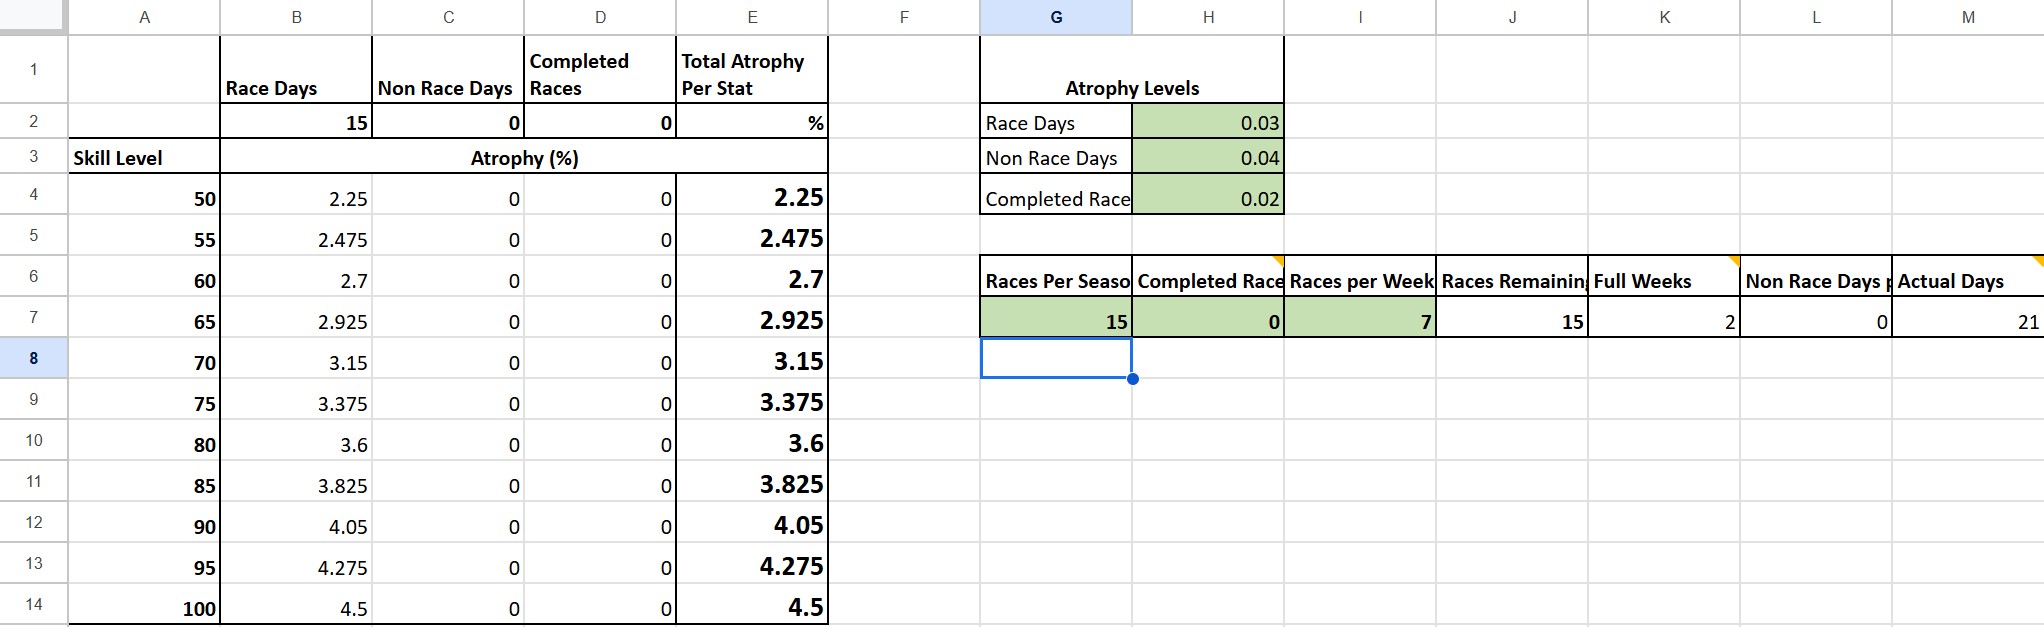Click the 'Full Weeks' header cell

[1664, 276]
